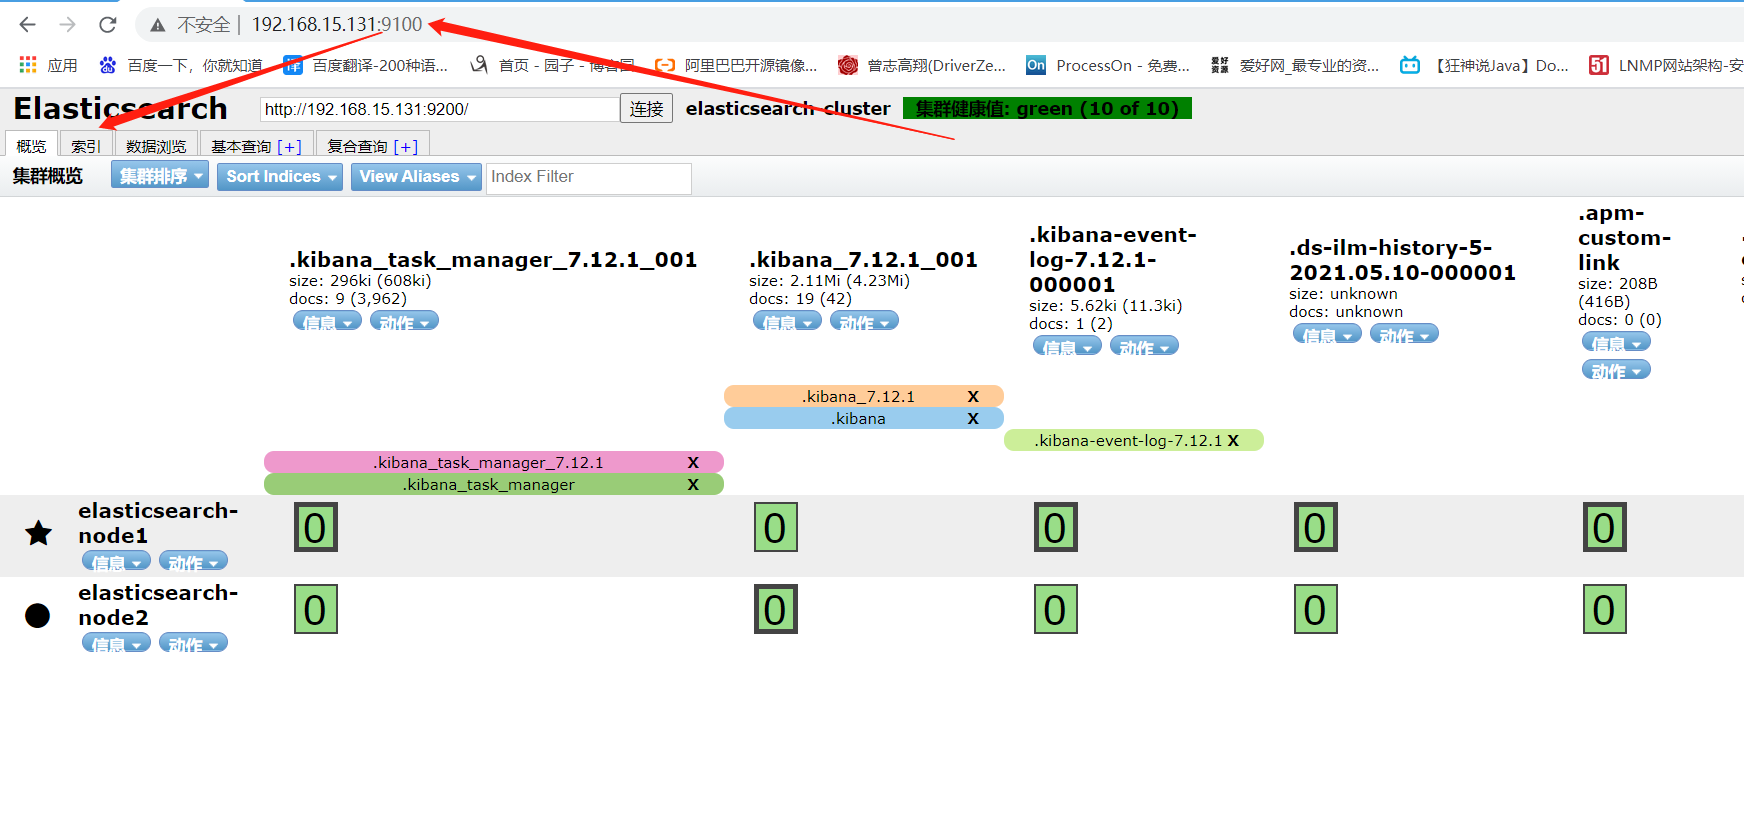1744x825 pixels.
Task: Expand the Sort Indices dropdown
Action: point(280,177)
